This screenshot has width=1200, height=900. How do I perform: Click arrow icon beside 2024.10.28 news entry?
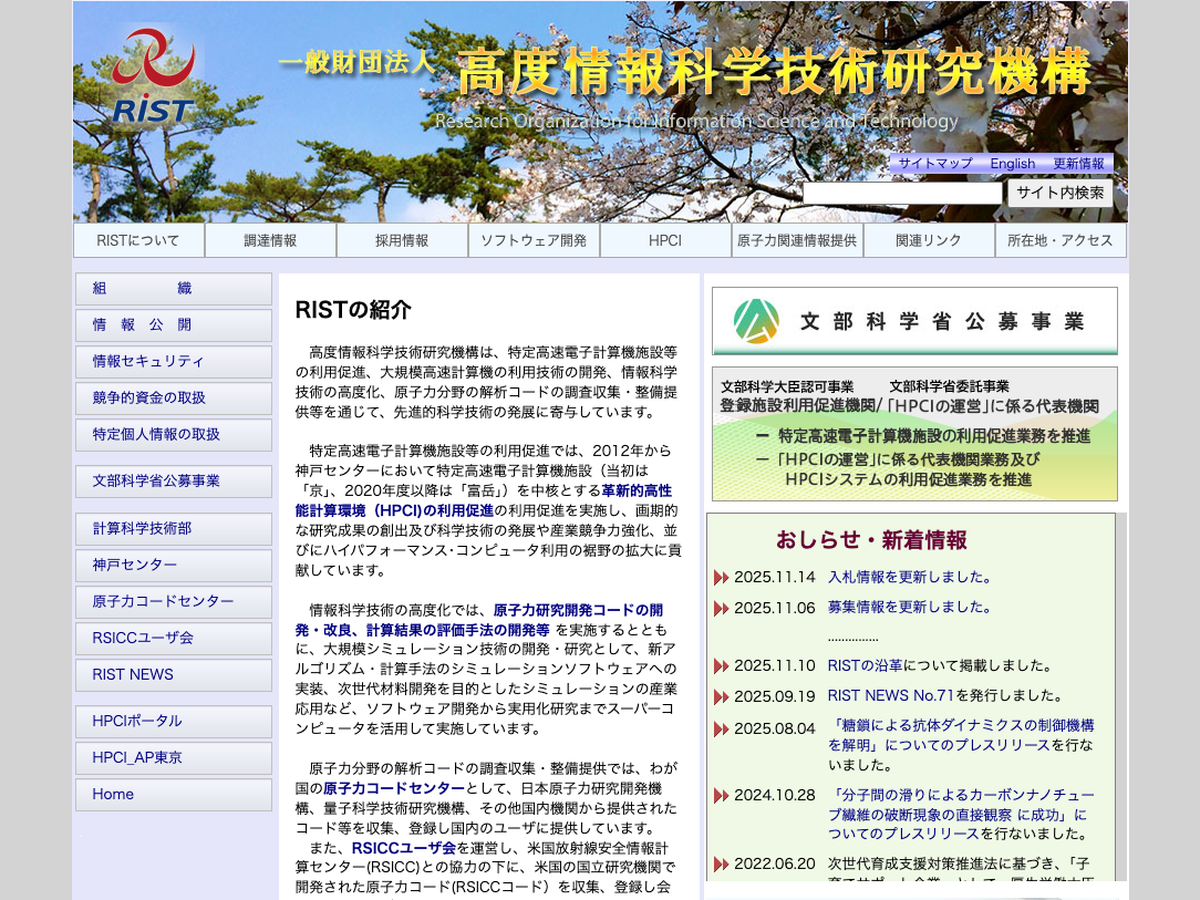point(721,797)
